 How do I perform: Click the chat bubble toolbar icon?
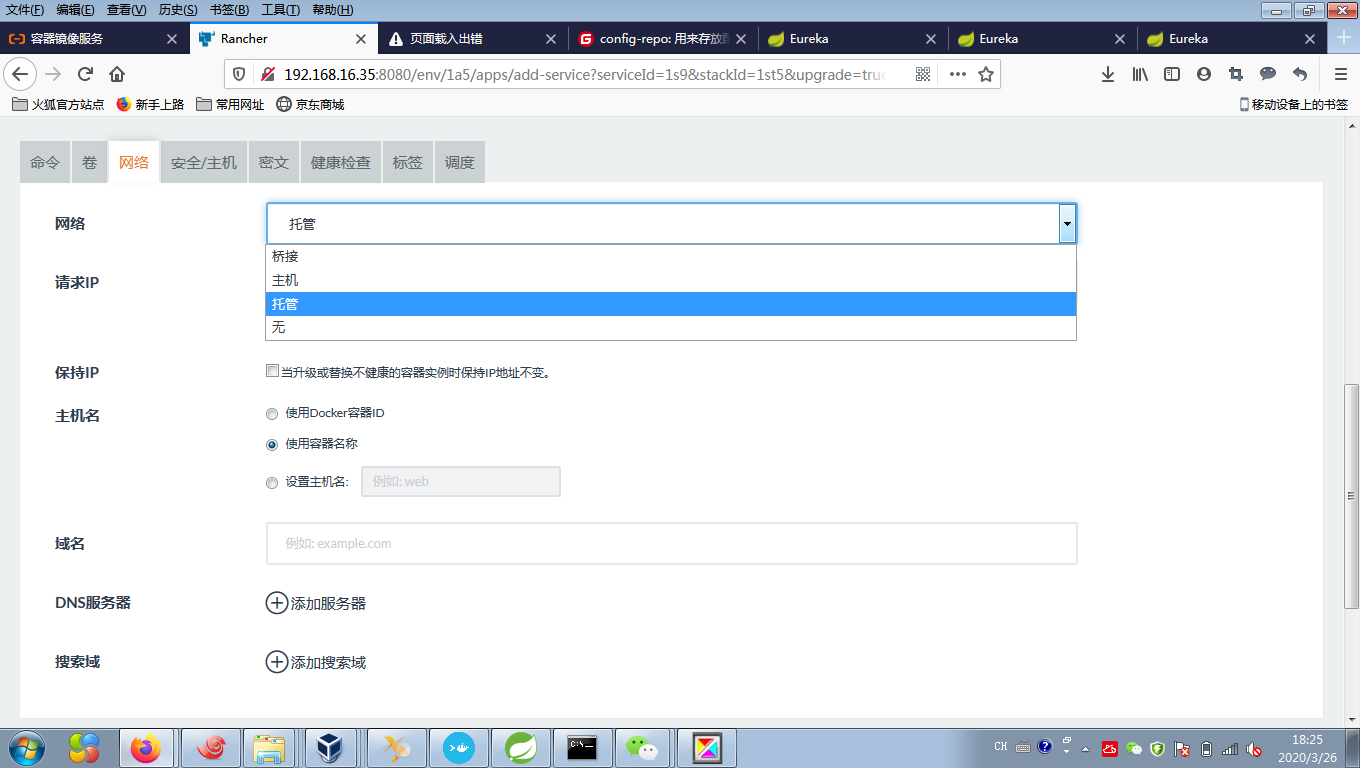point(1268,74)
